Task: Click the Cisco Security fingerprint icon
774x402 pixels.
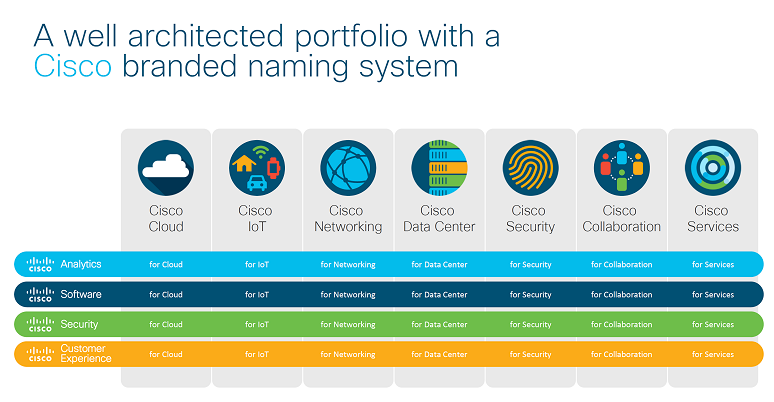Action: (531, 168)
